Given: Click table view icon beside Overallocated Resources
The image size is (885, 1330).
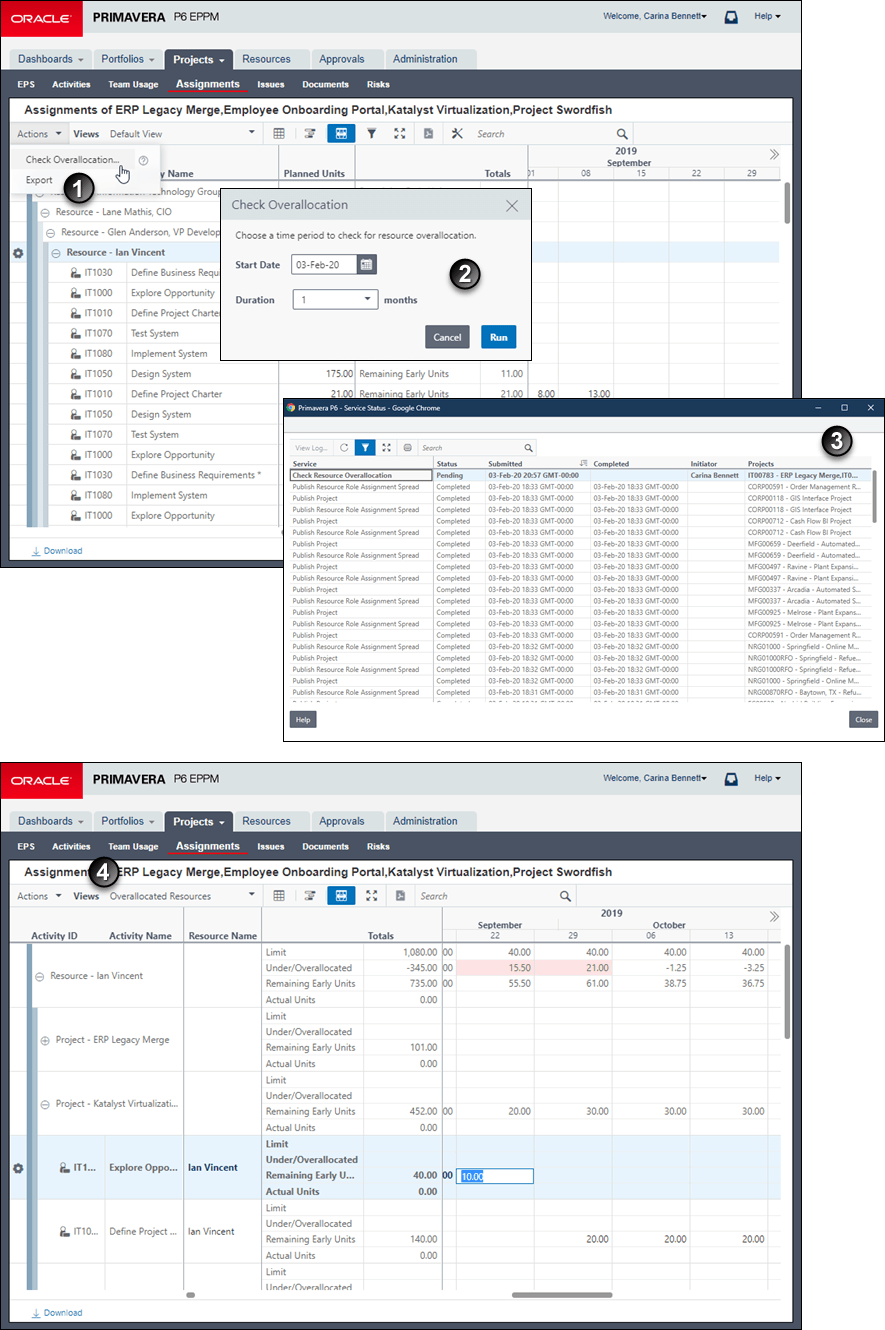Looking at the screenshot, I should click(x=279, y=896).
